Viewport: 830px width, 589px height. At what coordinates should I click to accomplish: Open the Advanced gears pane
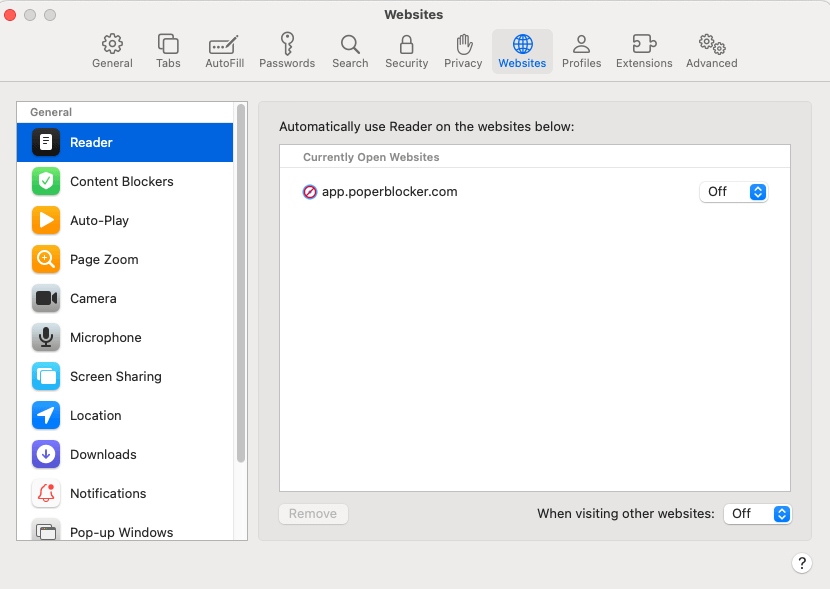[x=711, y=51]
